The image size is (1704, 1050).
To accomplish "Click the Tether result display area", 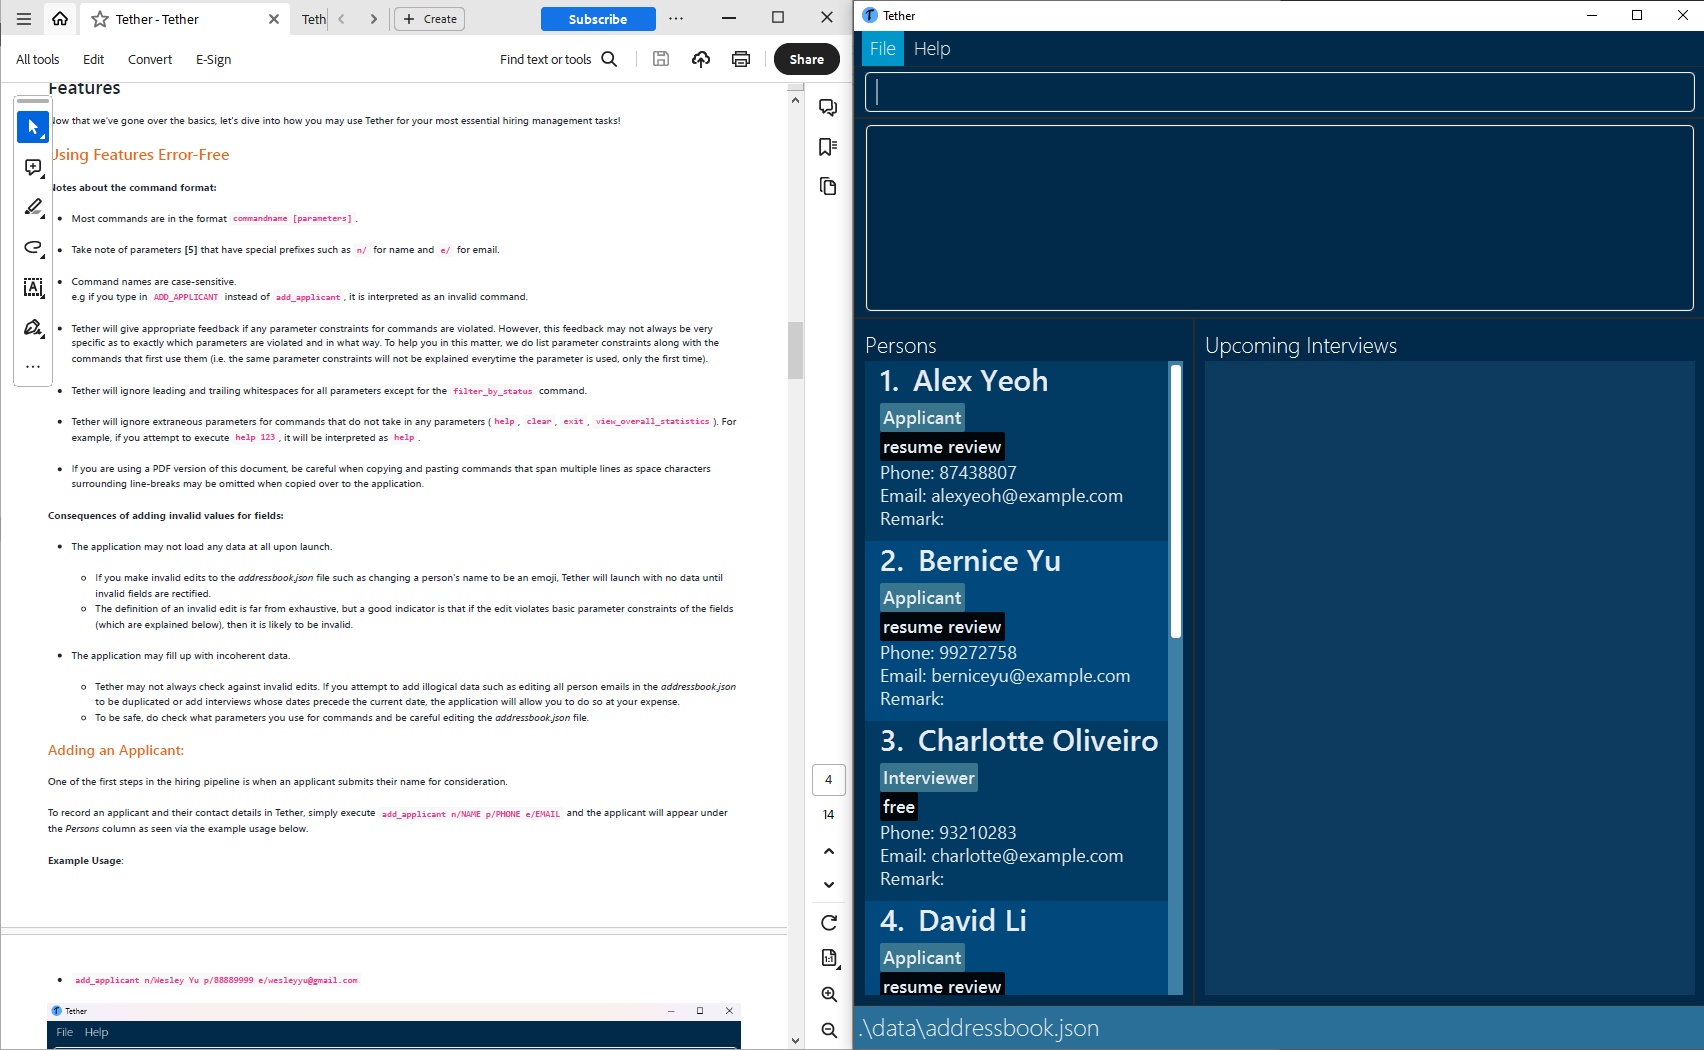I will (1279, 218).
